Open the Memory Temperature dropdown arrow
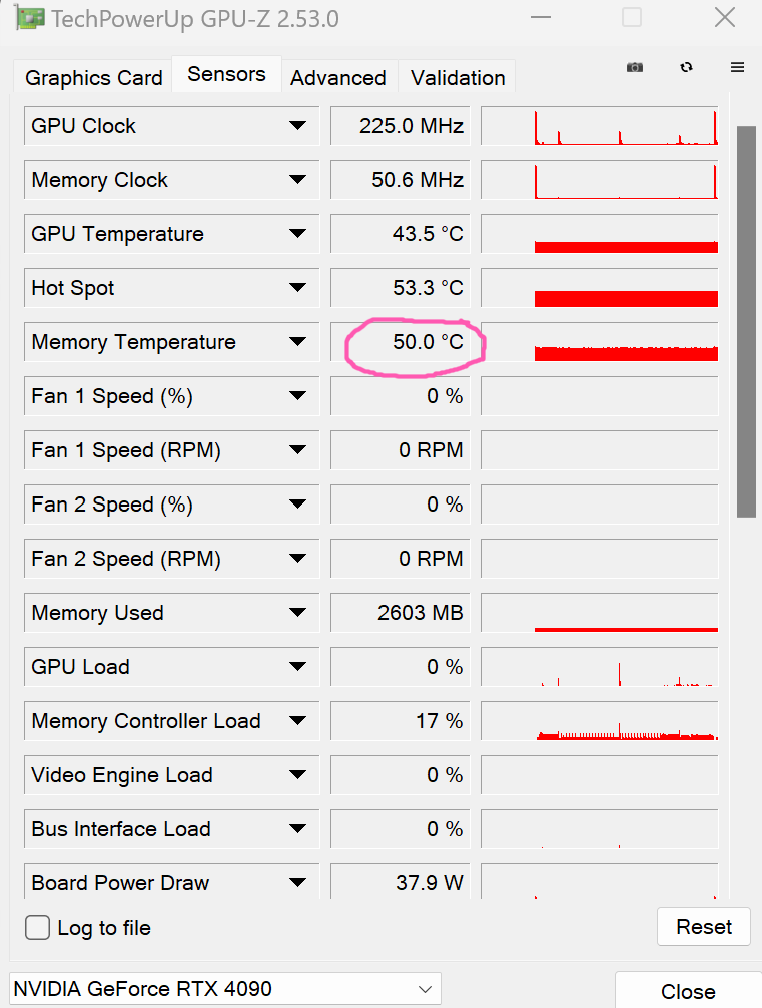 click(297, 341)
